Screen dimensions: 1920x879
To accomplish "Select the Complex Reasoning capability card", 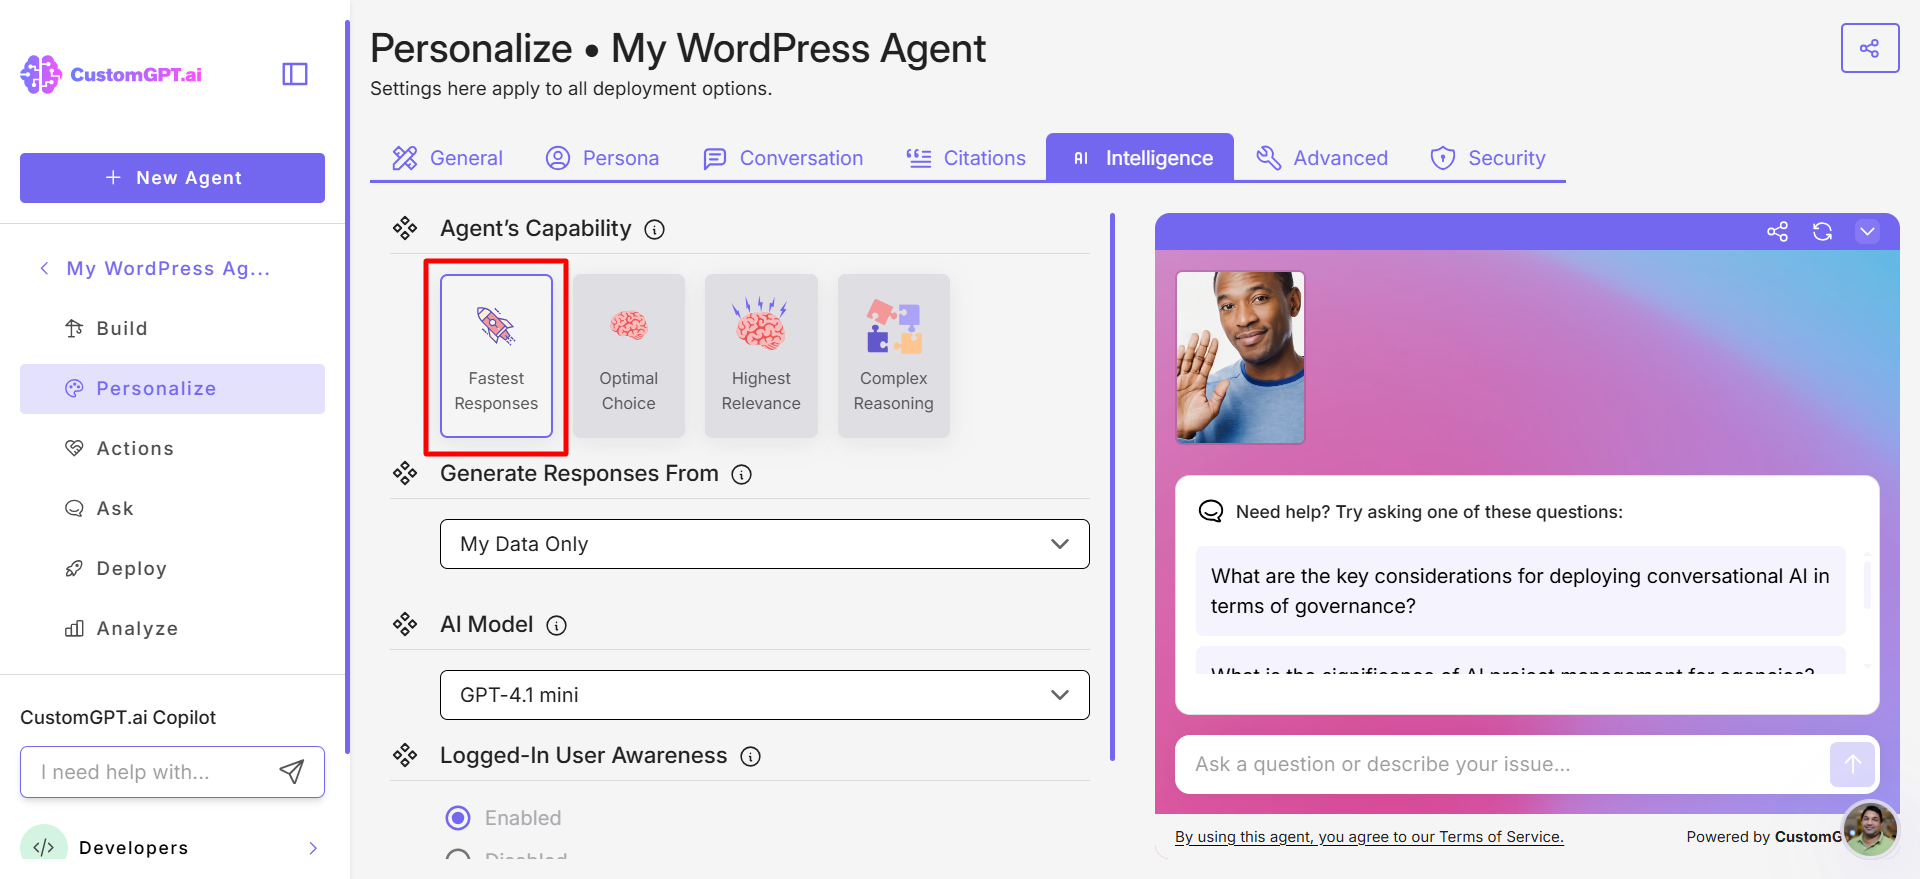I will 894,356.
